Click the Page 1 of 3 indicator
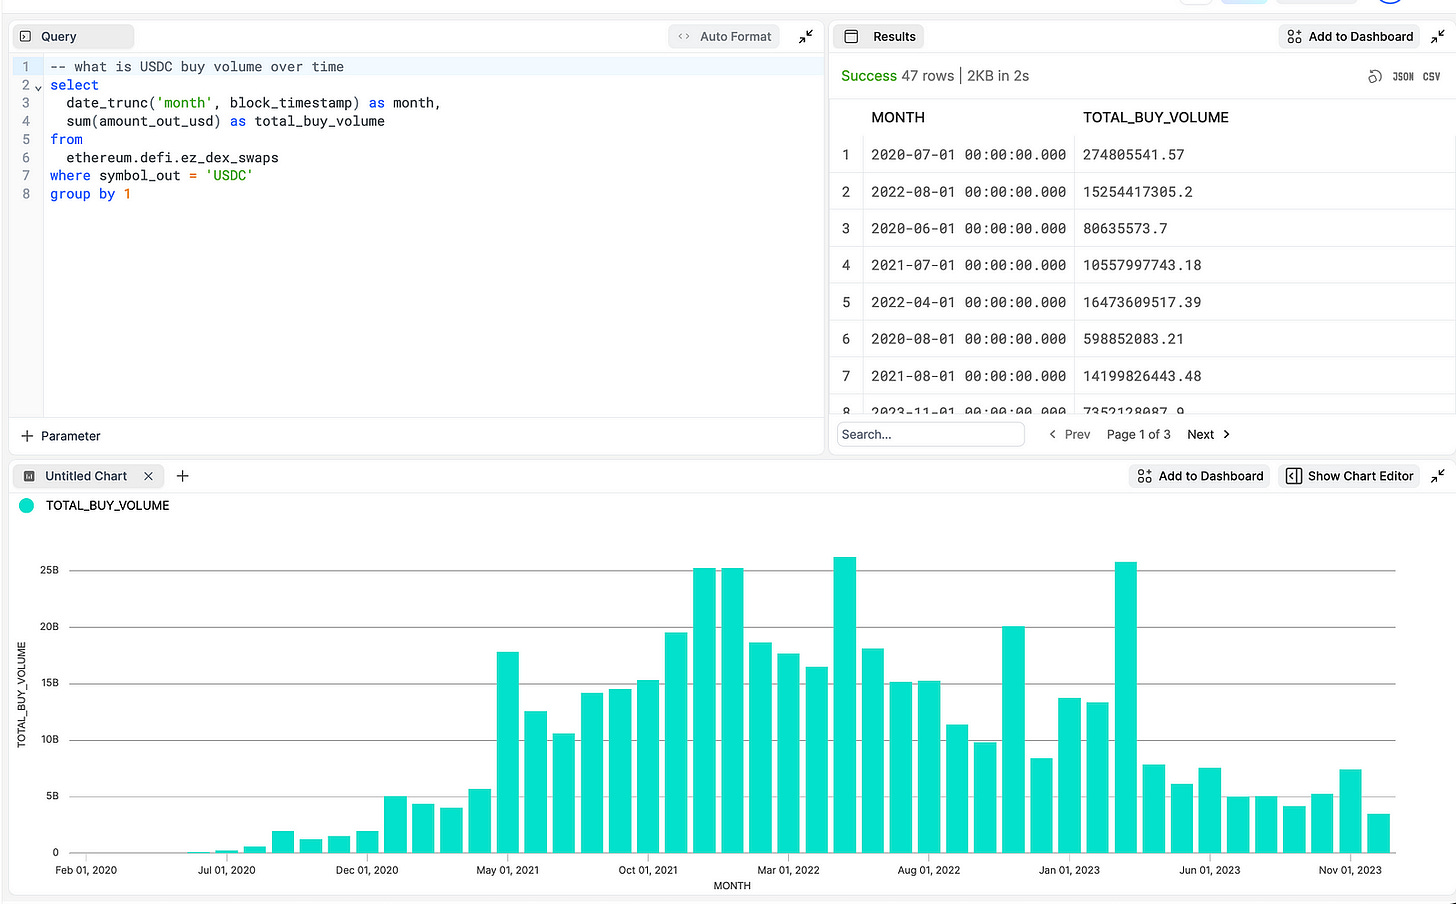 click(x=1138, y=434)
